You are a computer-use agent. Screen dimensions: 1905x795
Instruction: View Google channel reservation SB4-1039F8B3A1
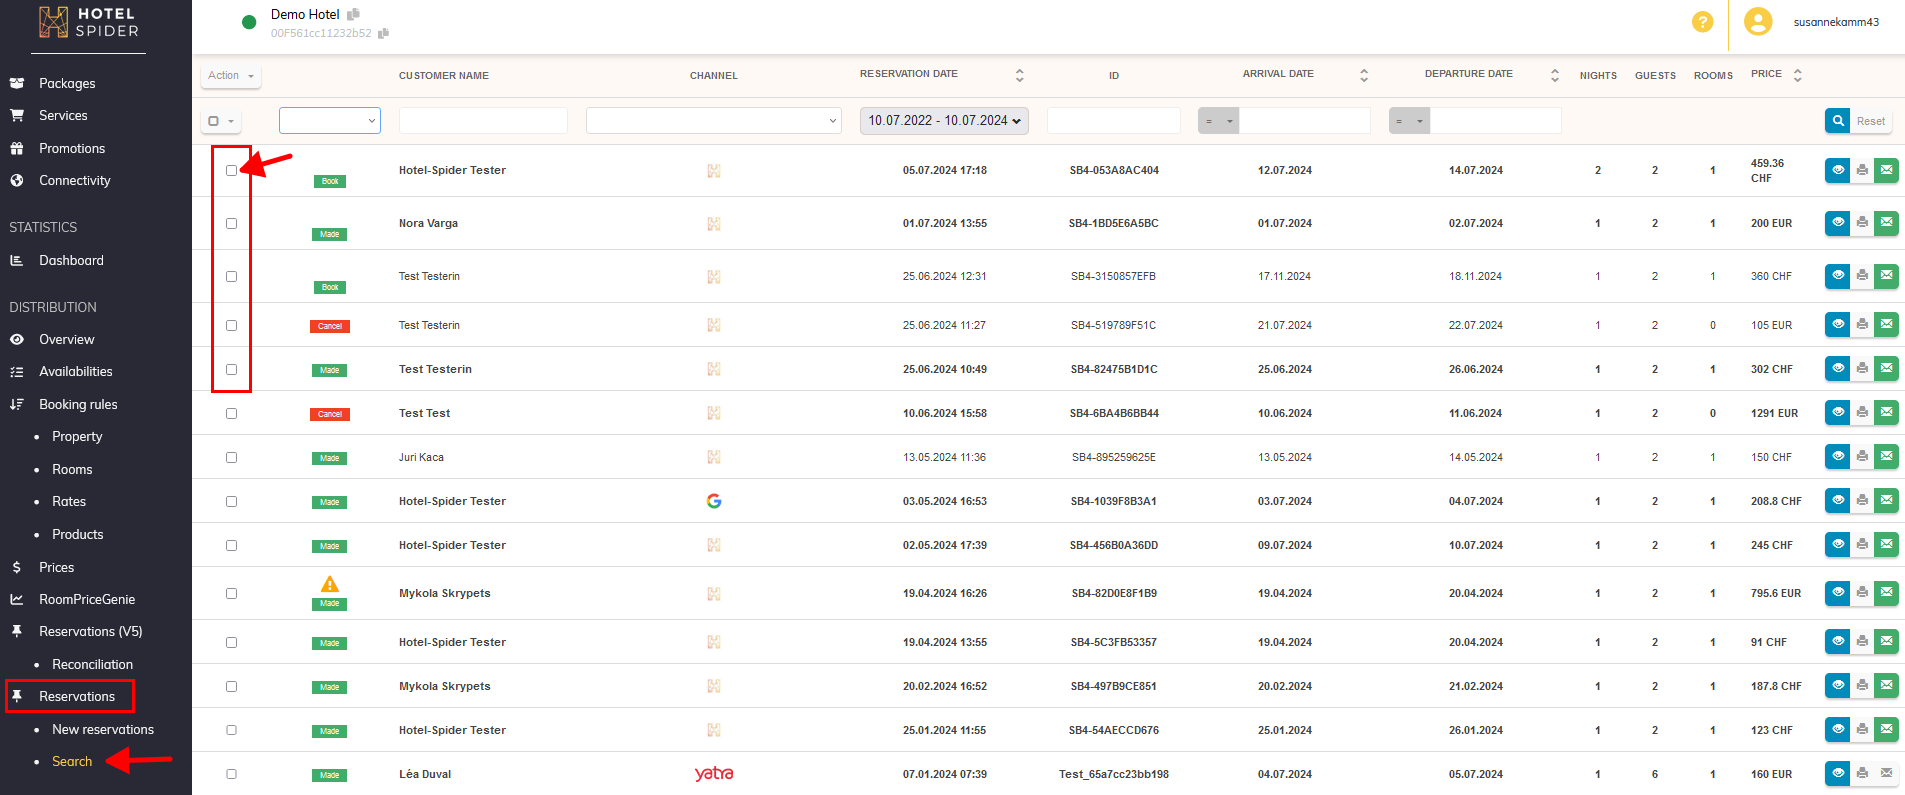pyautogui.click(x=1837, y=501)
